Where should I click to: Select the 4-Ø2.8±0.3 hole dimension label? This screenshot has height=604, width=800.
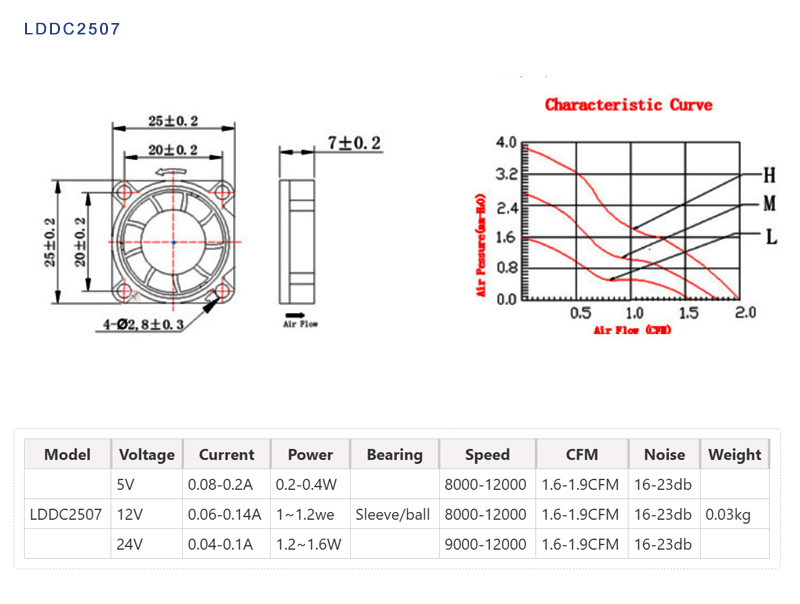click(x=142, y=325)
